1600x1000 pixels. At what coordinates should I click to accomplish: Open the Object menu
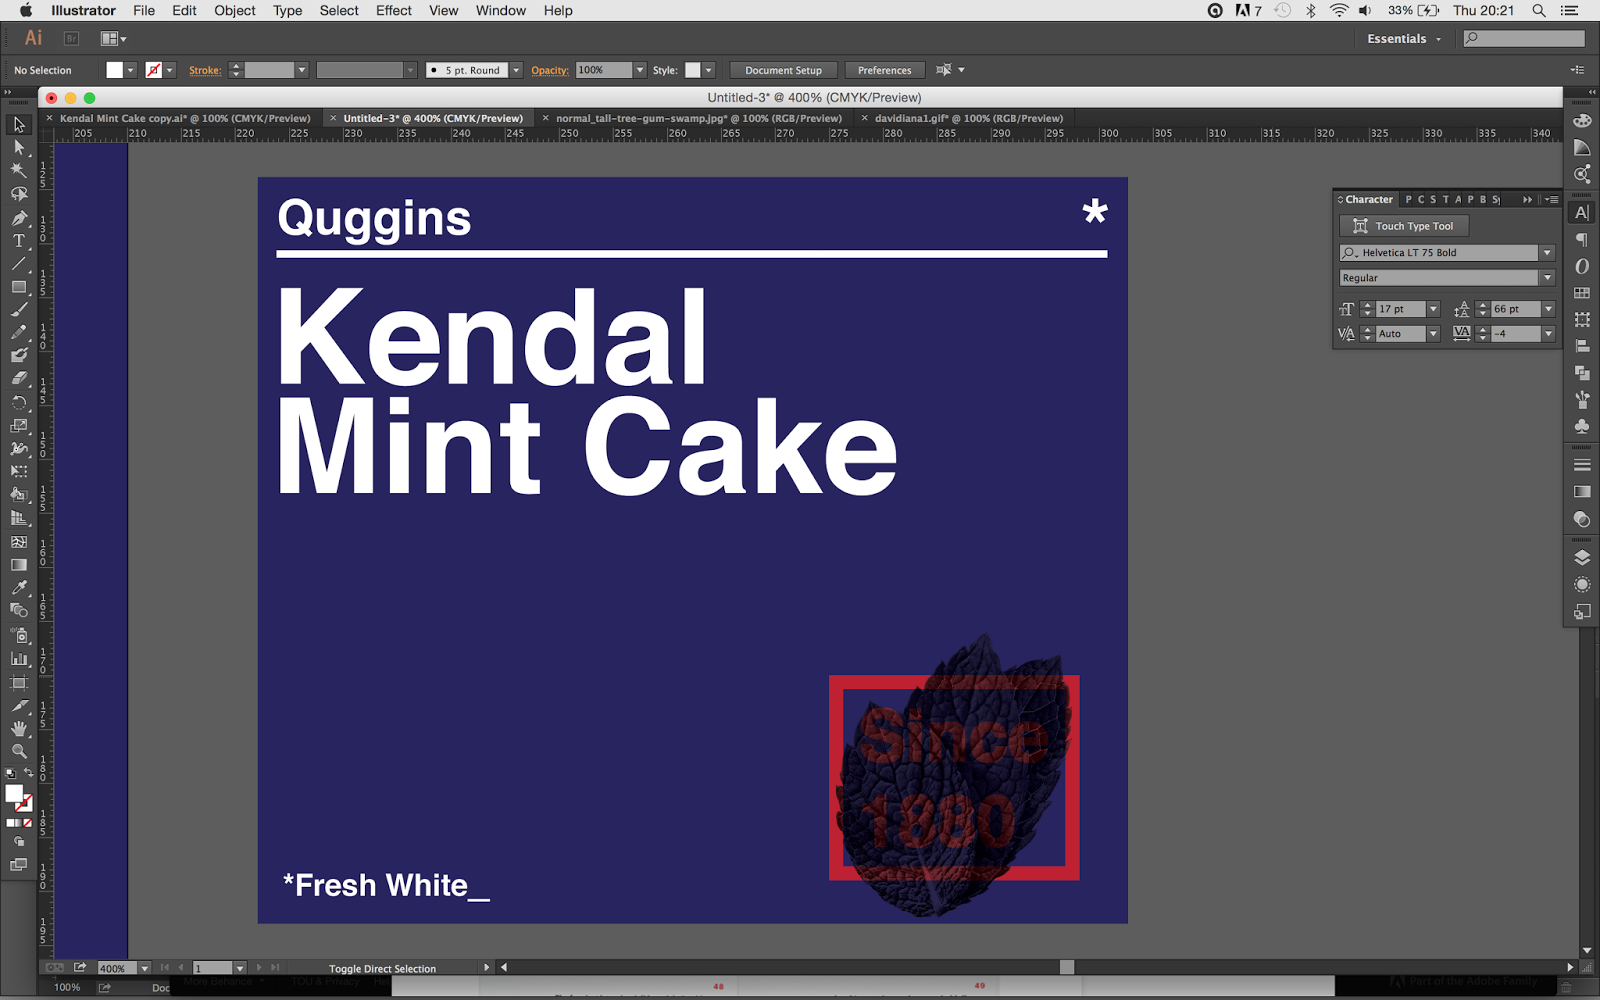pyautogui.click(x=235, y=10)
